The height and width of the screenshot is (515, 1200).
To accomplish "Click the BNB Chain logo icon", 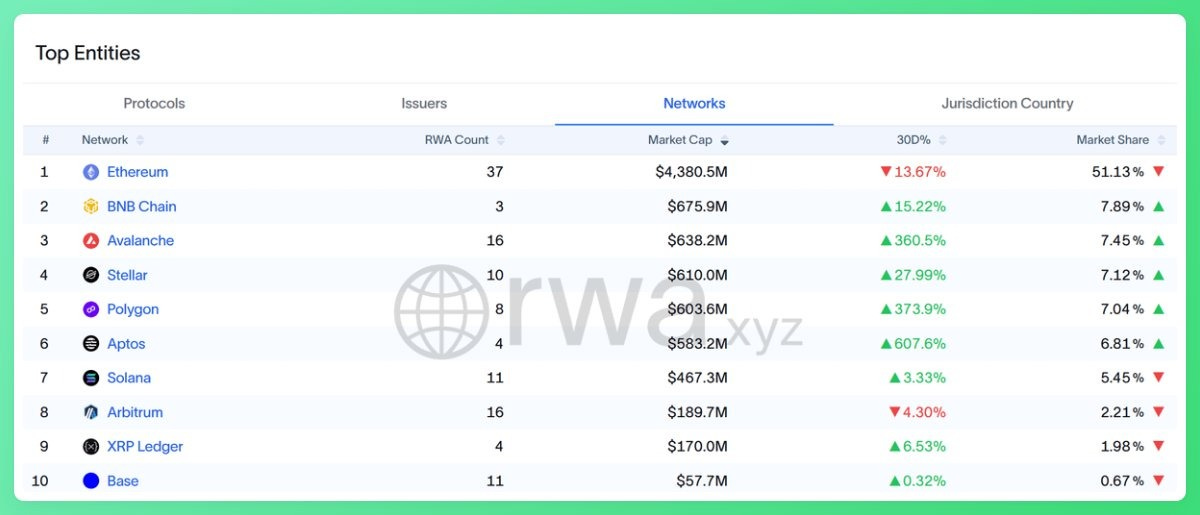I will 91,206.
